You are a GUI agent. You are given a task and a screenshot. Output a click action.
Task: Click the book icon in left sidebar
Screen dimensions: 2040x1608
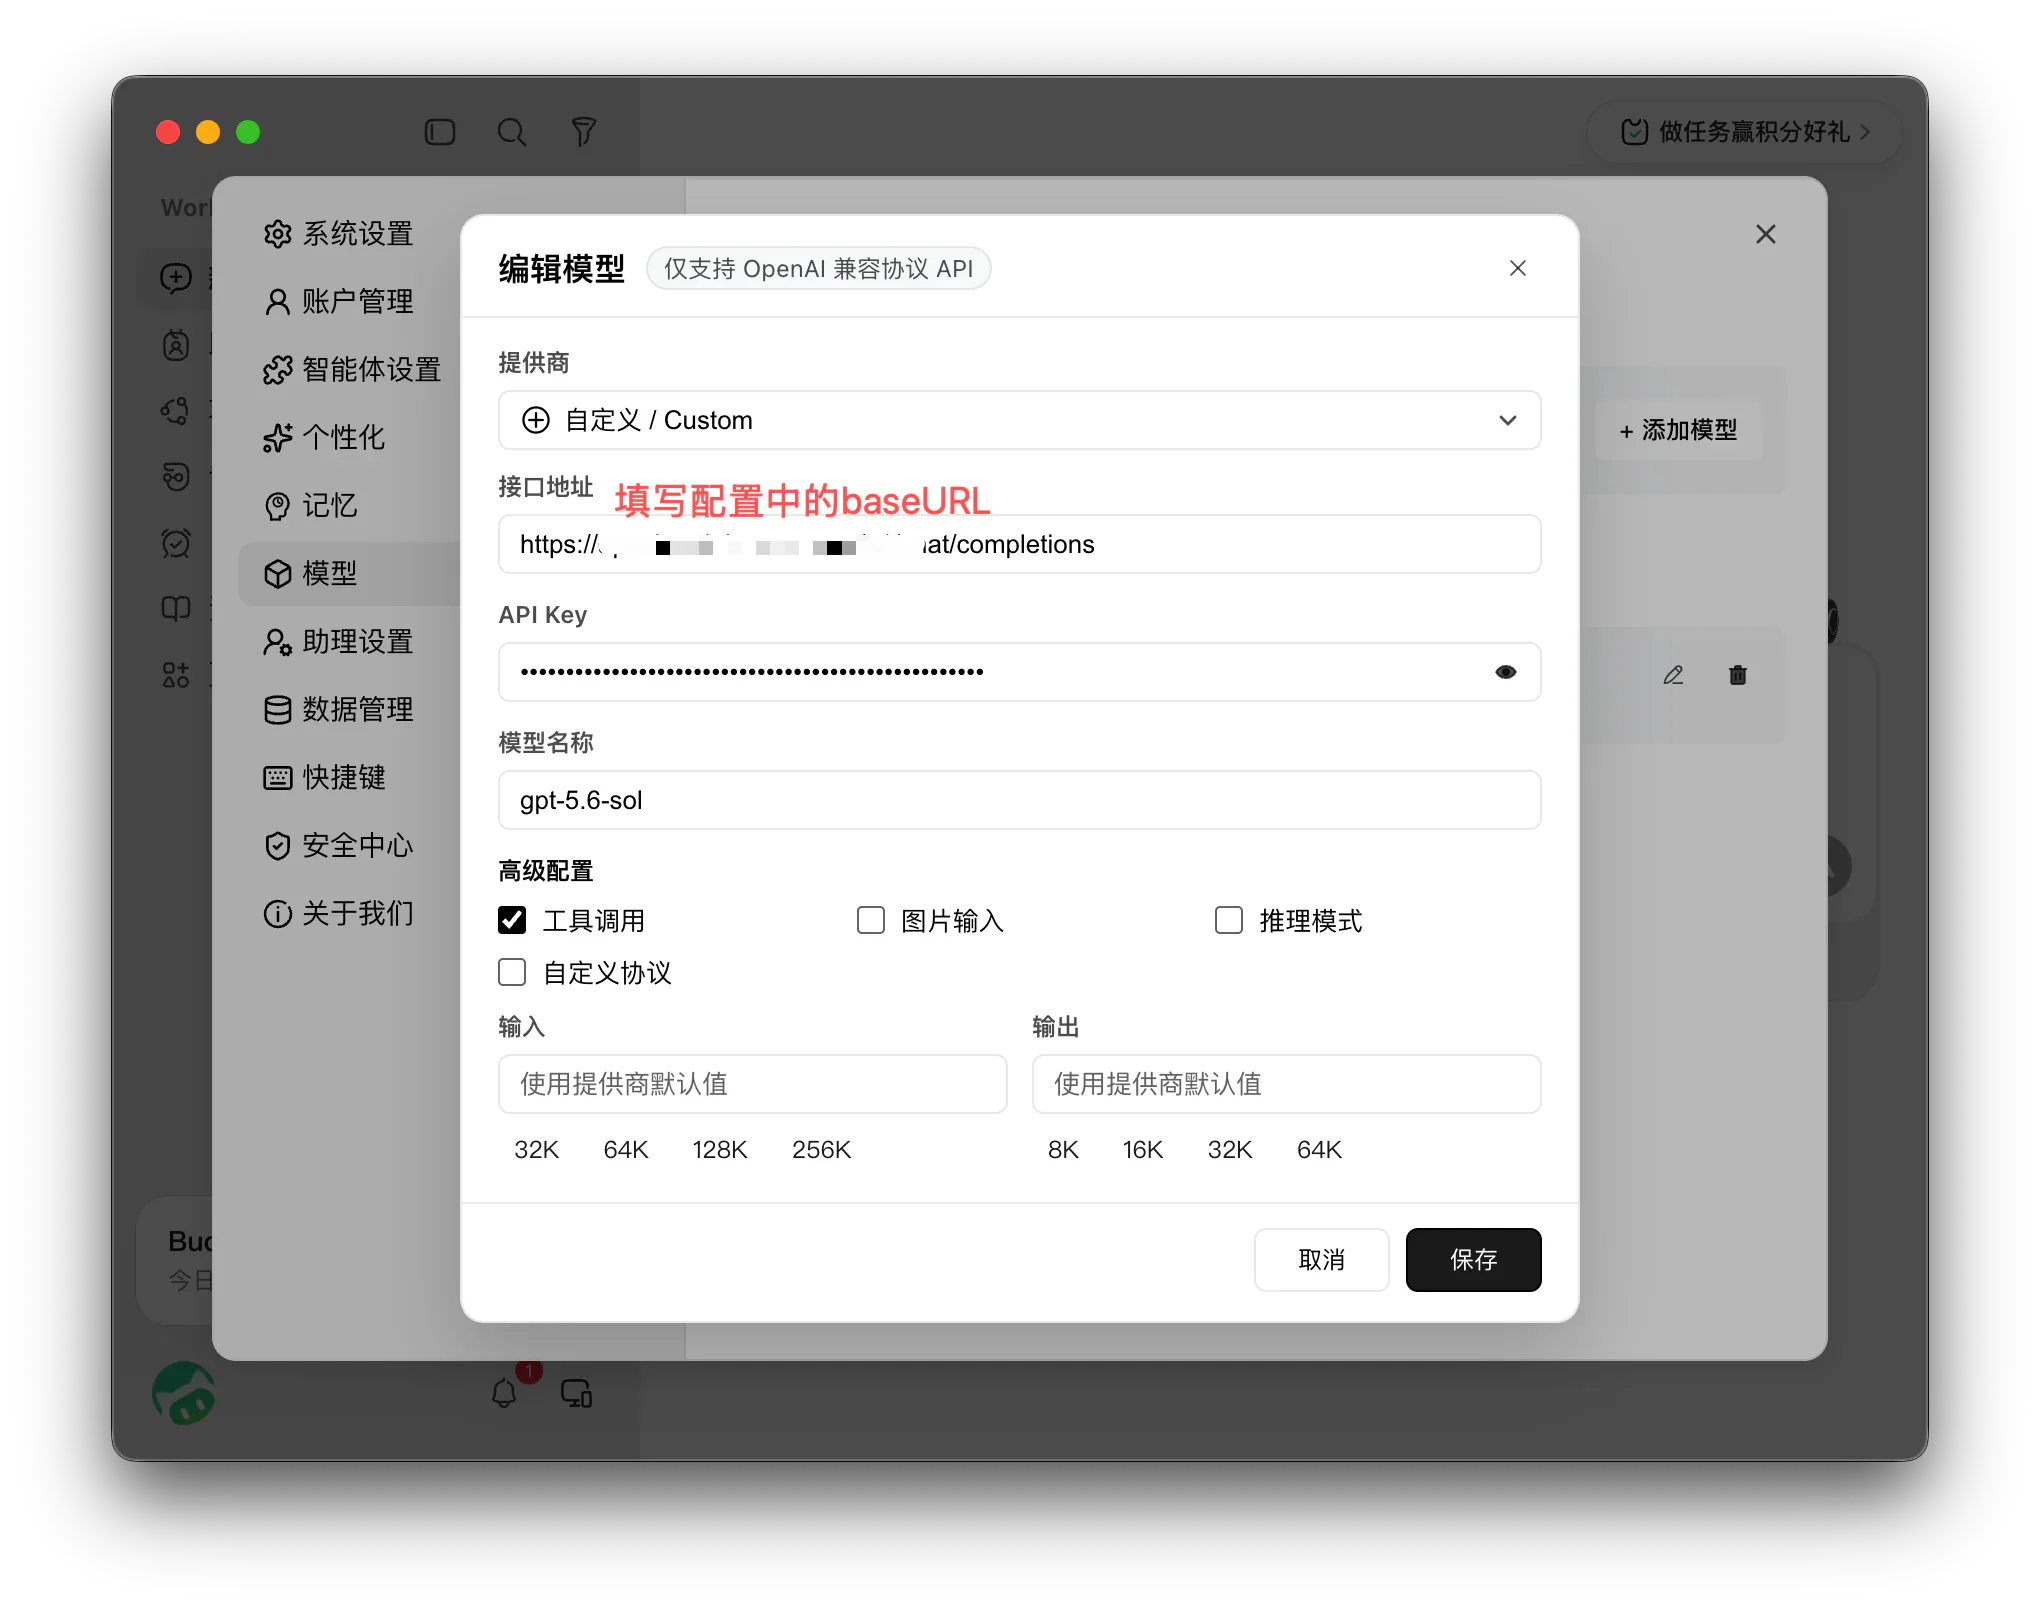pos(176,608)
